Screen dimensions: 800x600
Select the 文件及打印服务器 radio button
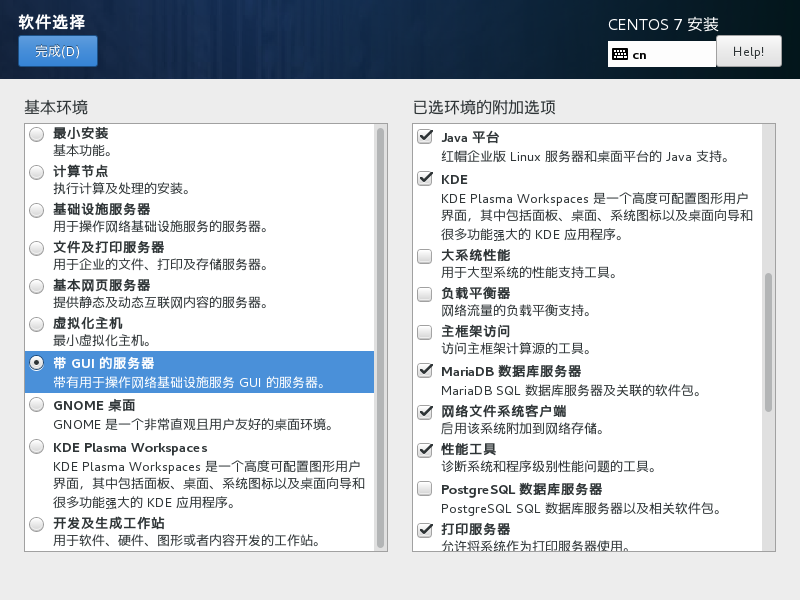coord(37,248)
